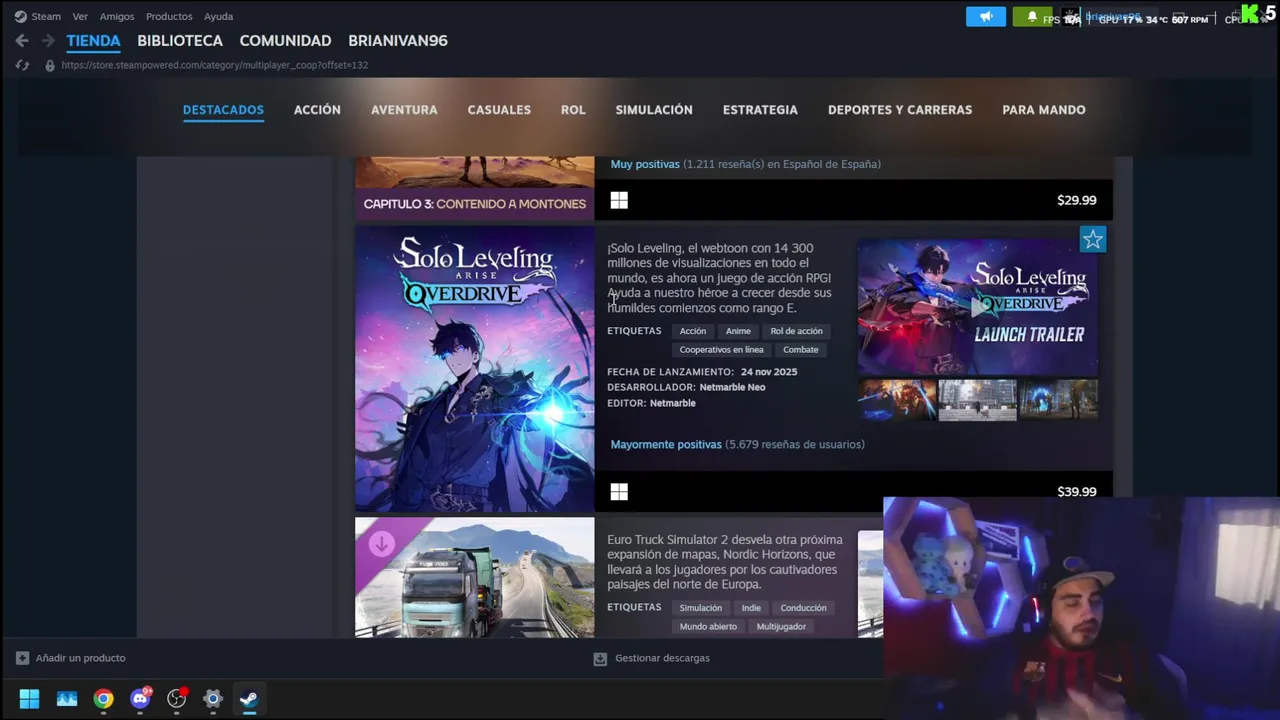Click the purple download badge on Euro Truck

coord(381,544)
